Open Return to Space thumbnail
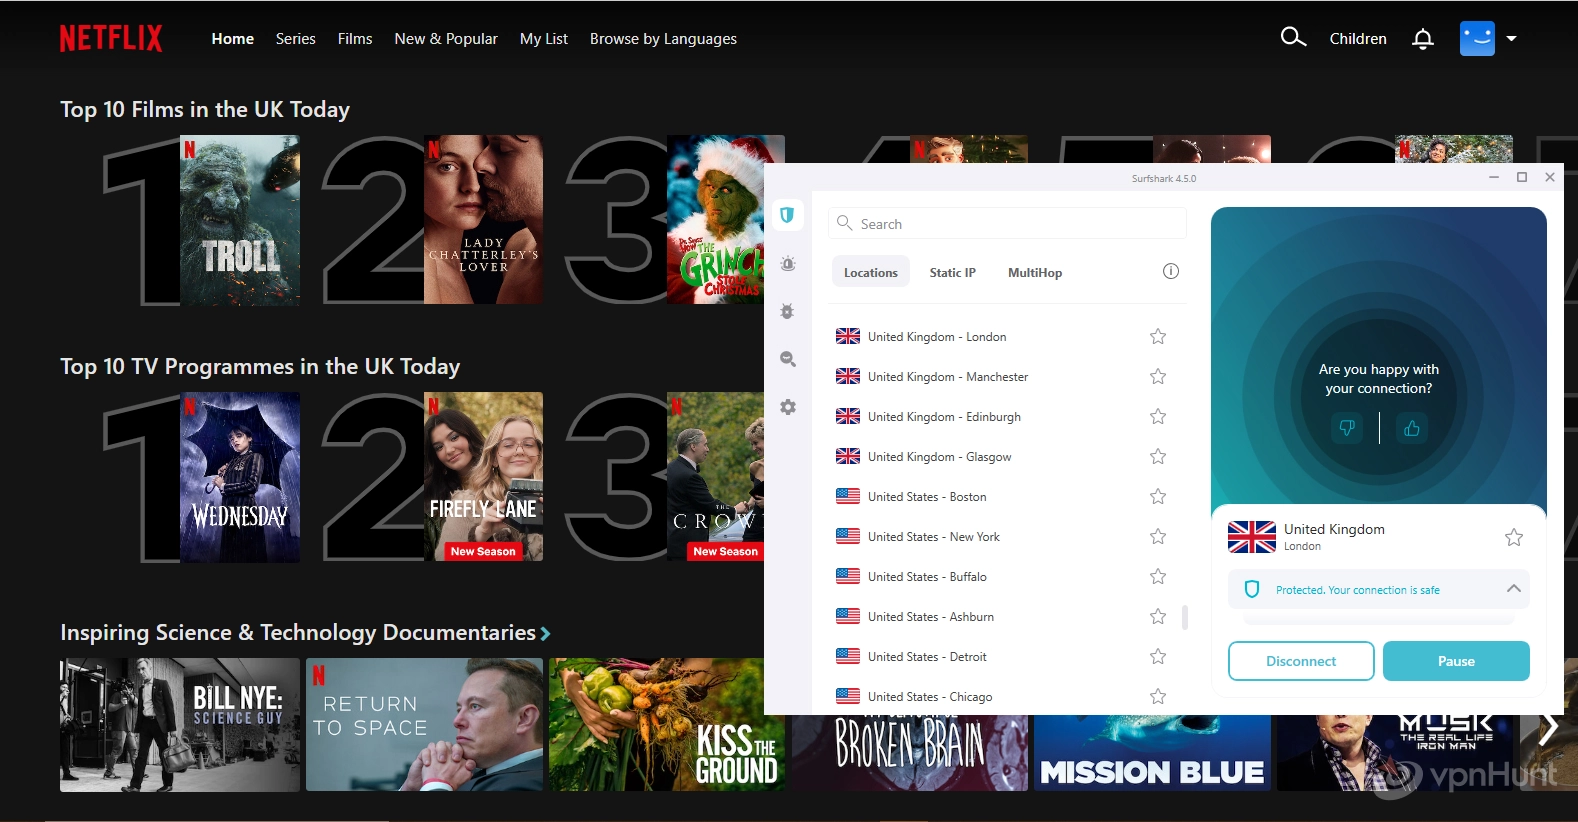 tap(424, 725)
